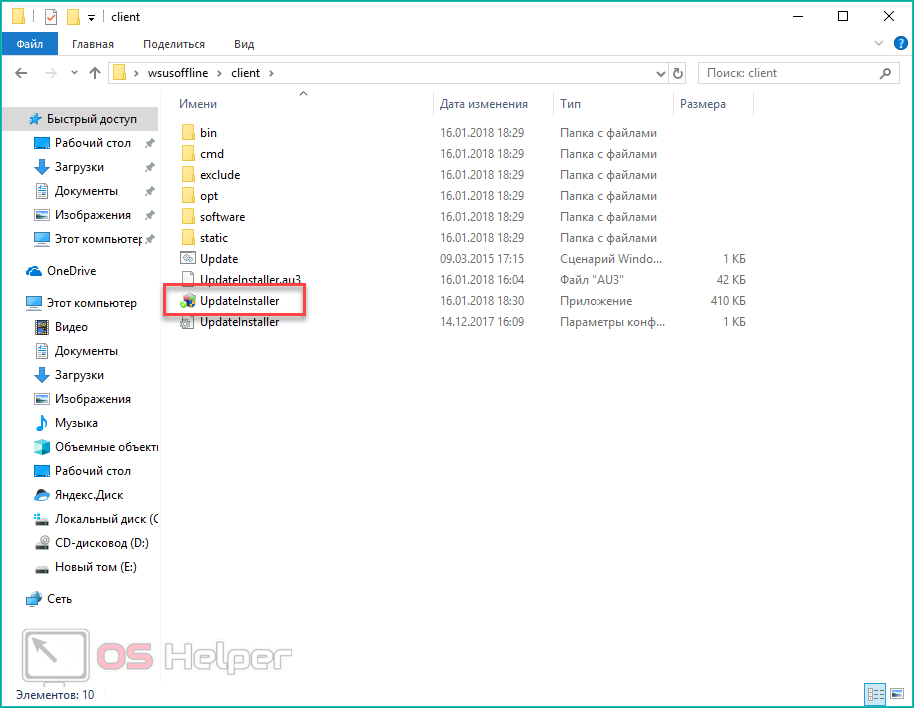The height and width of the screenshot is (708, 914).
Task: Select the cmd folder icon
Action: pos(188,153)
